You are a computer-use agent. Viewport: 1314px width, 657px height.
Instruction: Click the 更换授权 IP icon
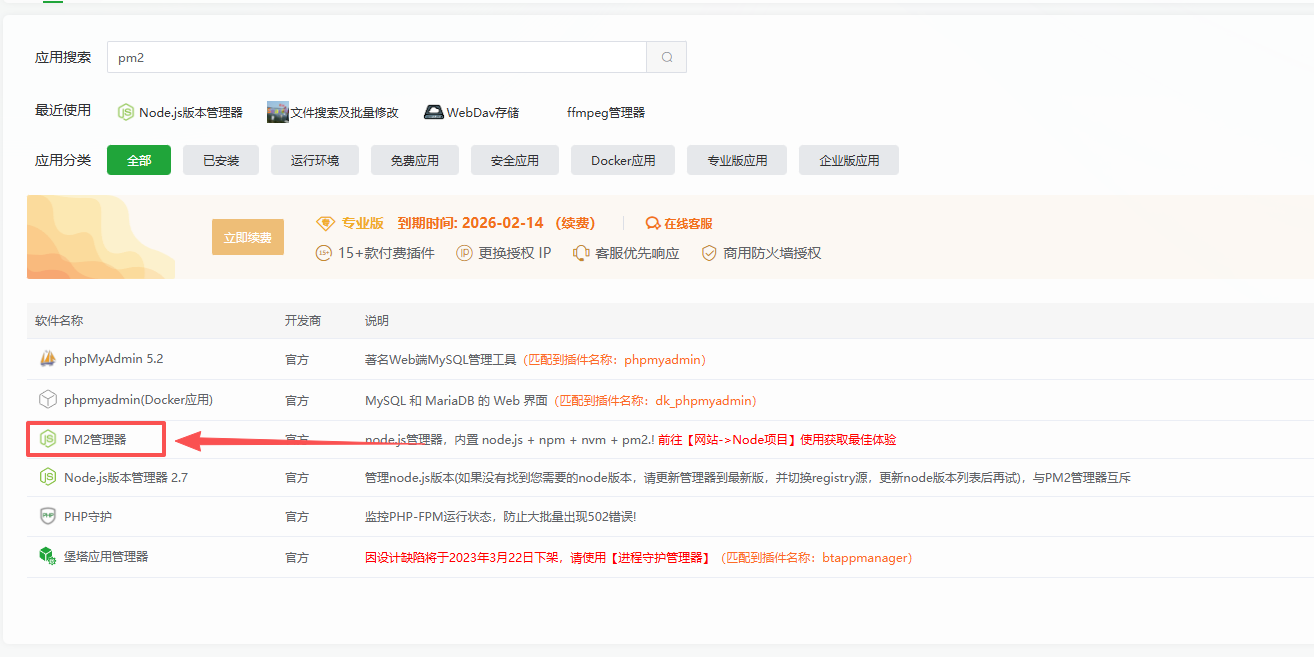[x=464, y=253]
